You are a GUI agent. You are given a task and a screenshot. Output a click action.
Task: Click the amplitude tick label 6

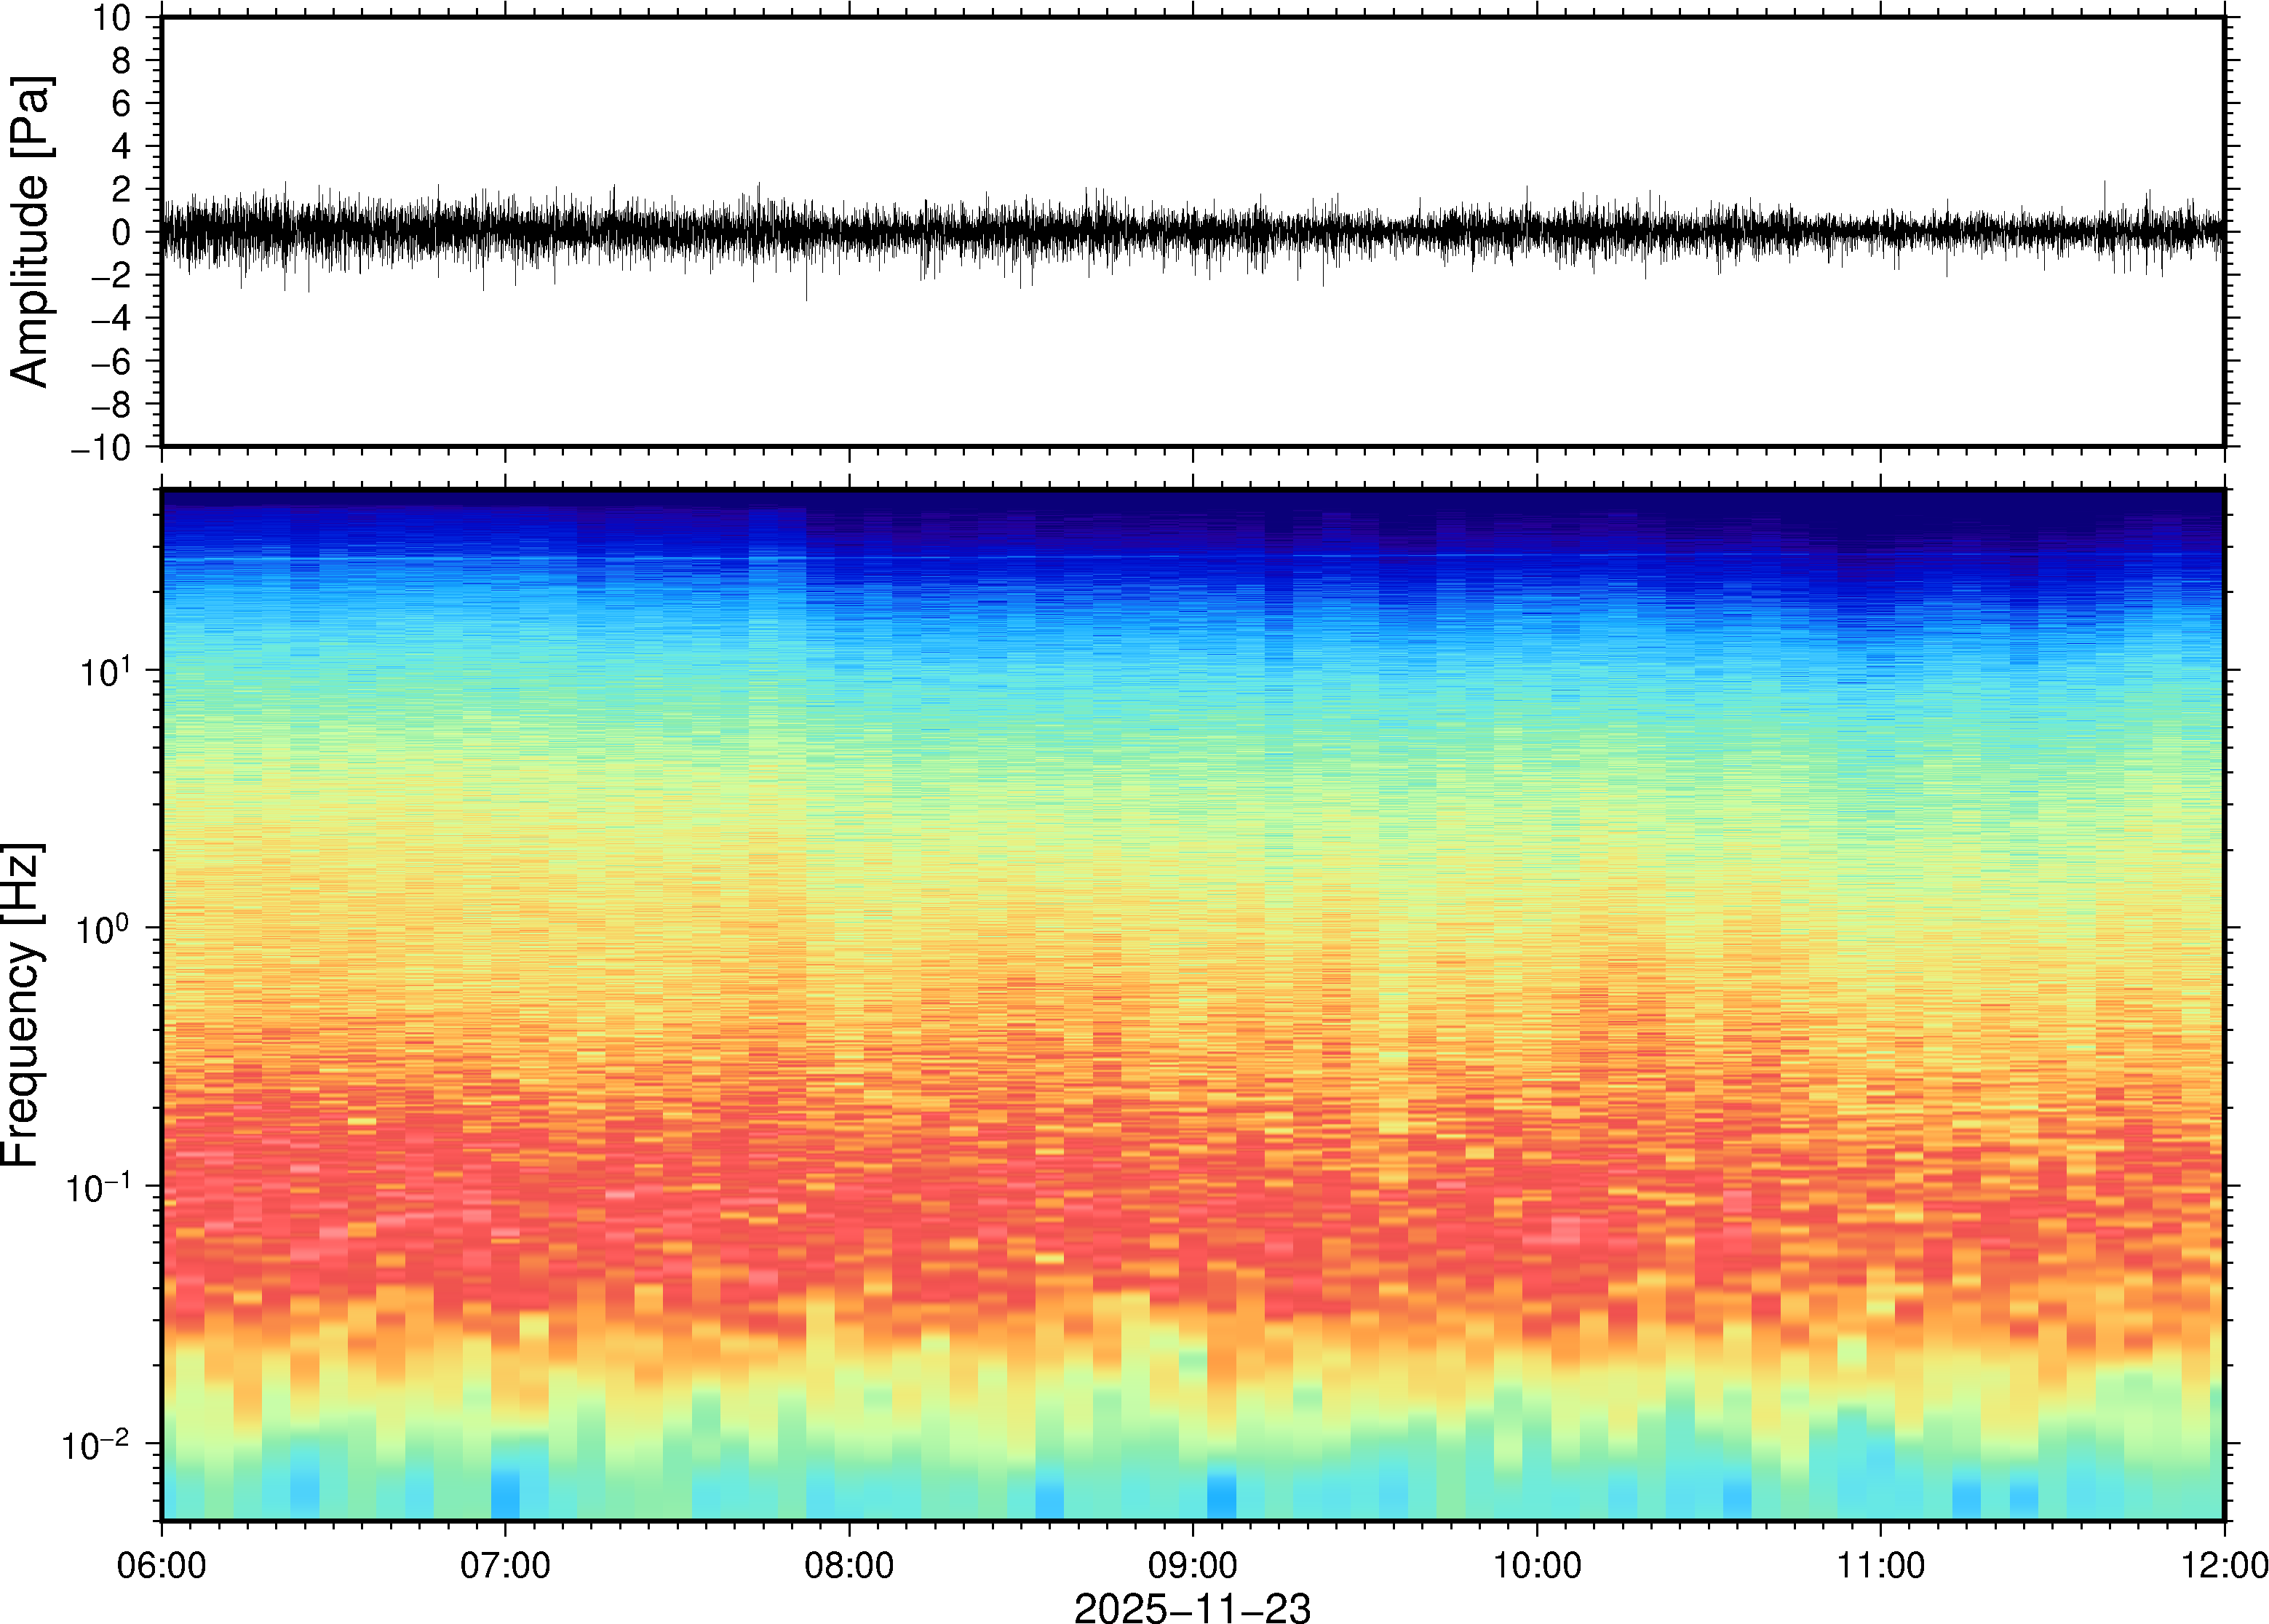122,104
